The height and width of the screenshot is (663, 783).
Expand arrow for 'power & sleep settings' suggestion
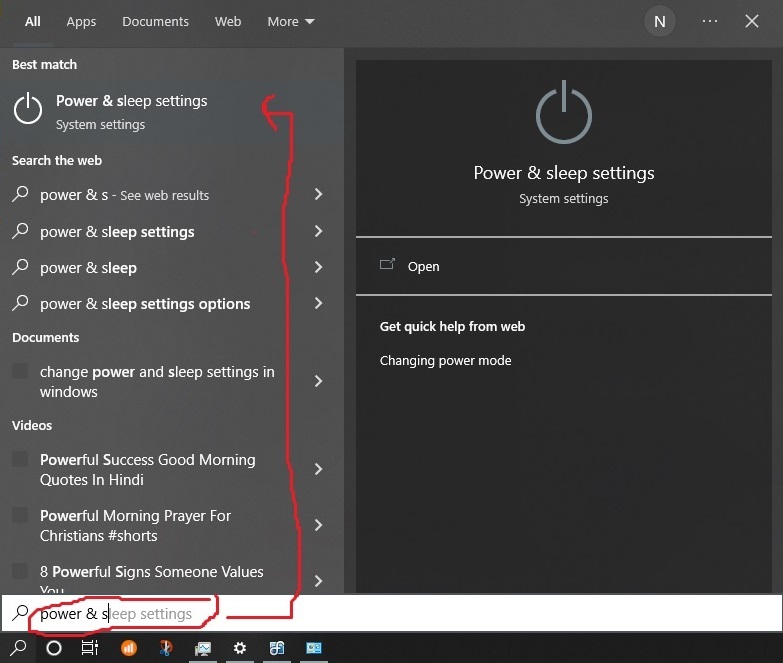click(319, 231)
